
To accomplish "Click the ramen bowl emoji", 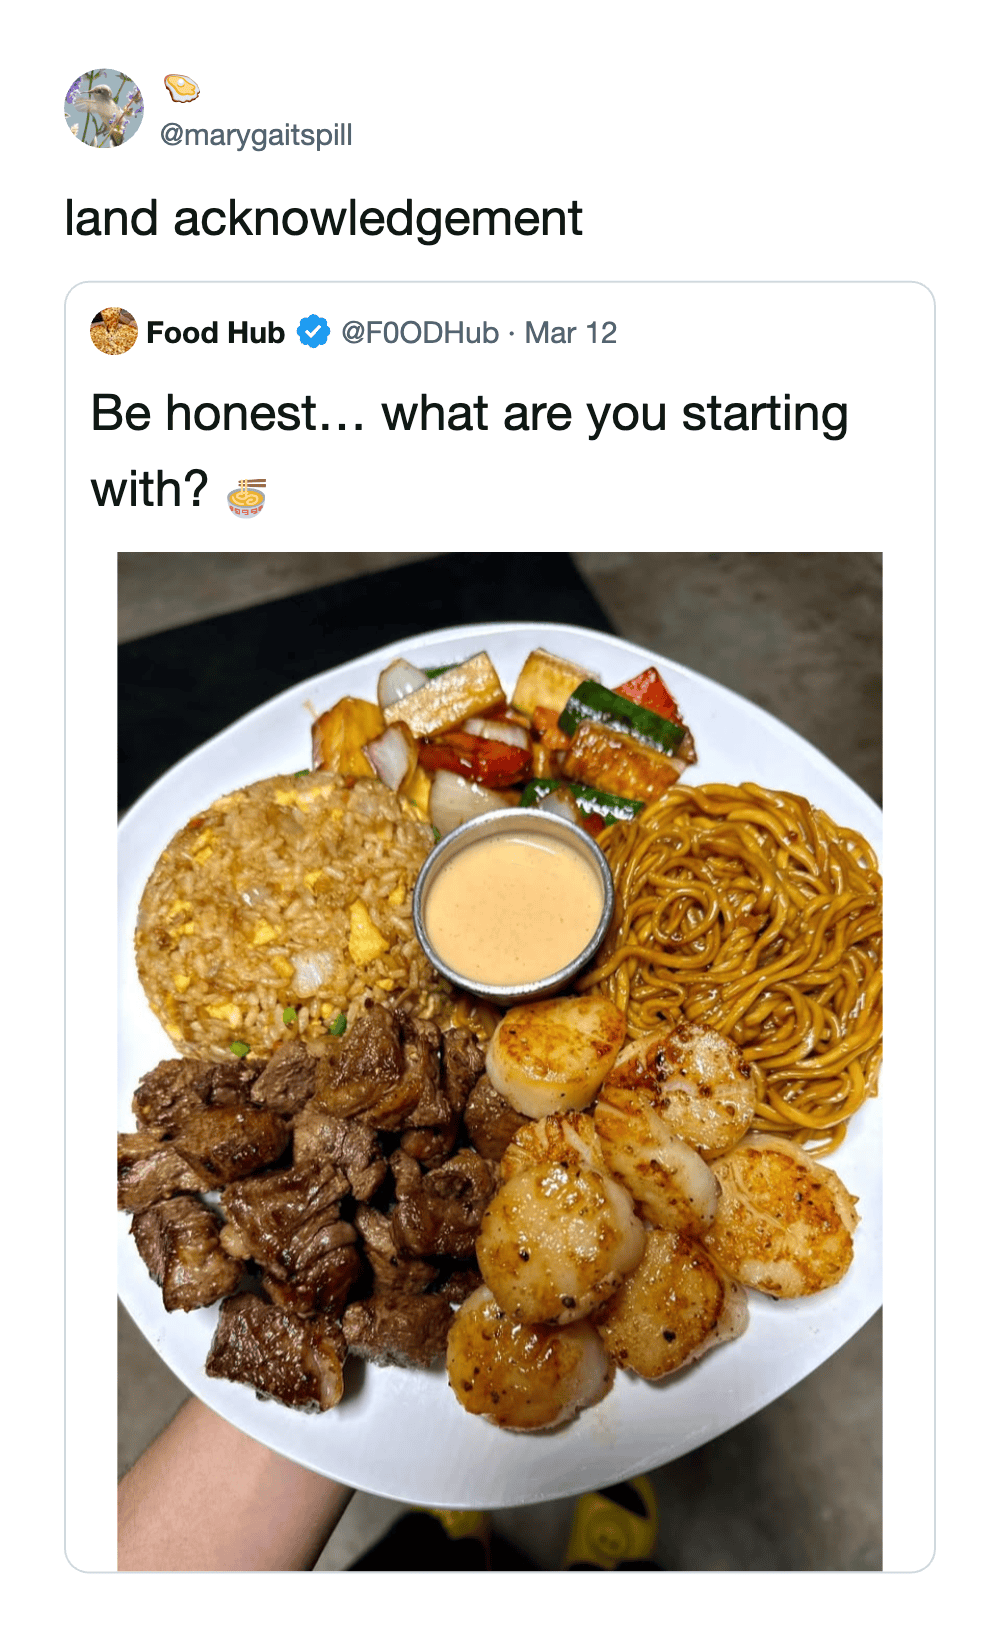I will [x=246, y=497].
